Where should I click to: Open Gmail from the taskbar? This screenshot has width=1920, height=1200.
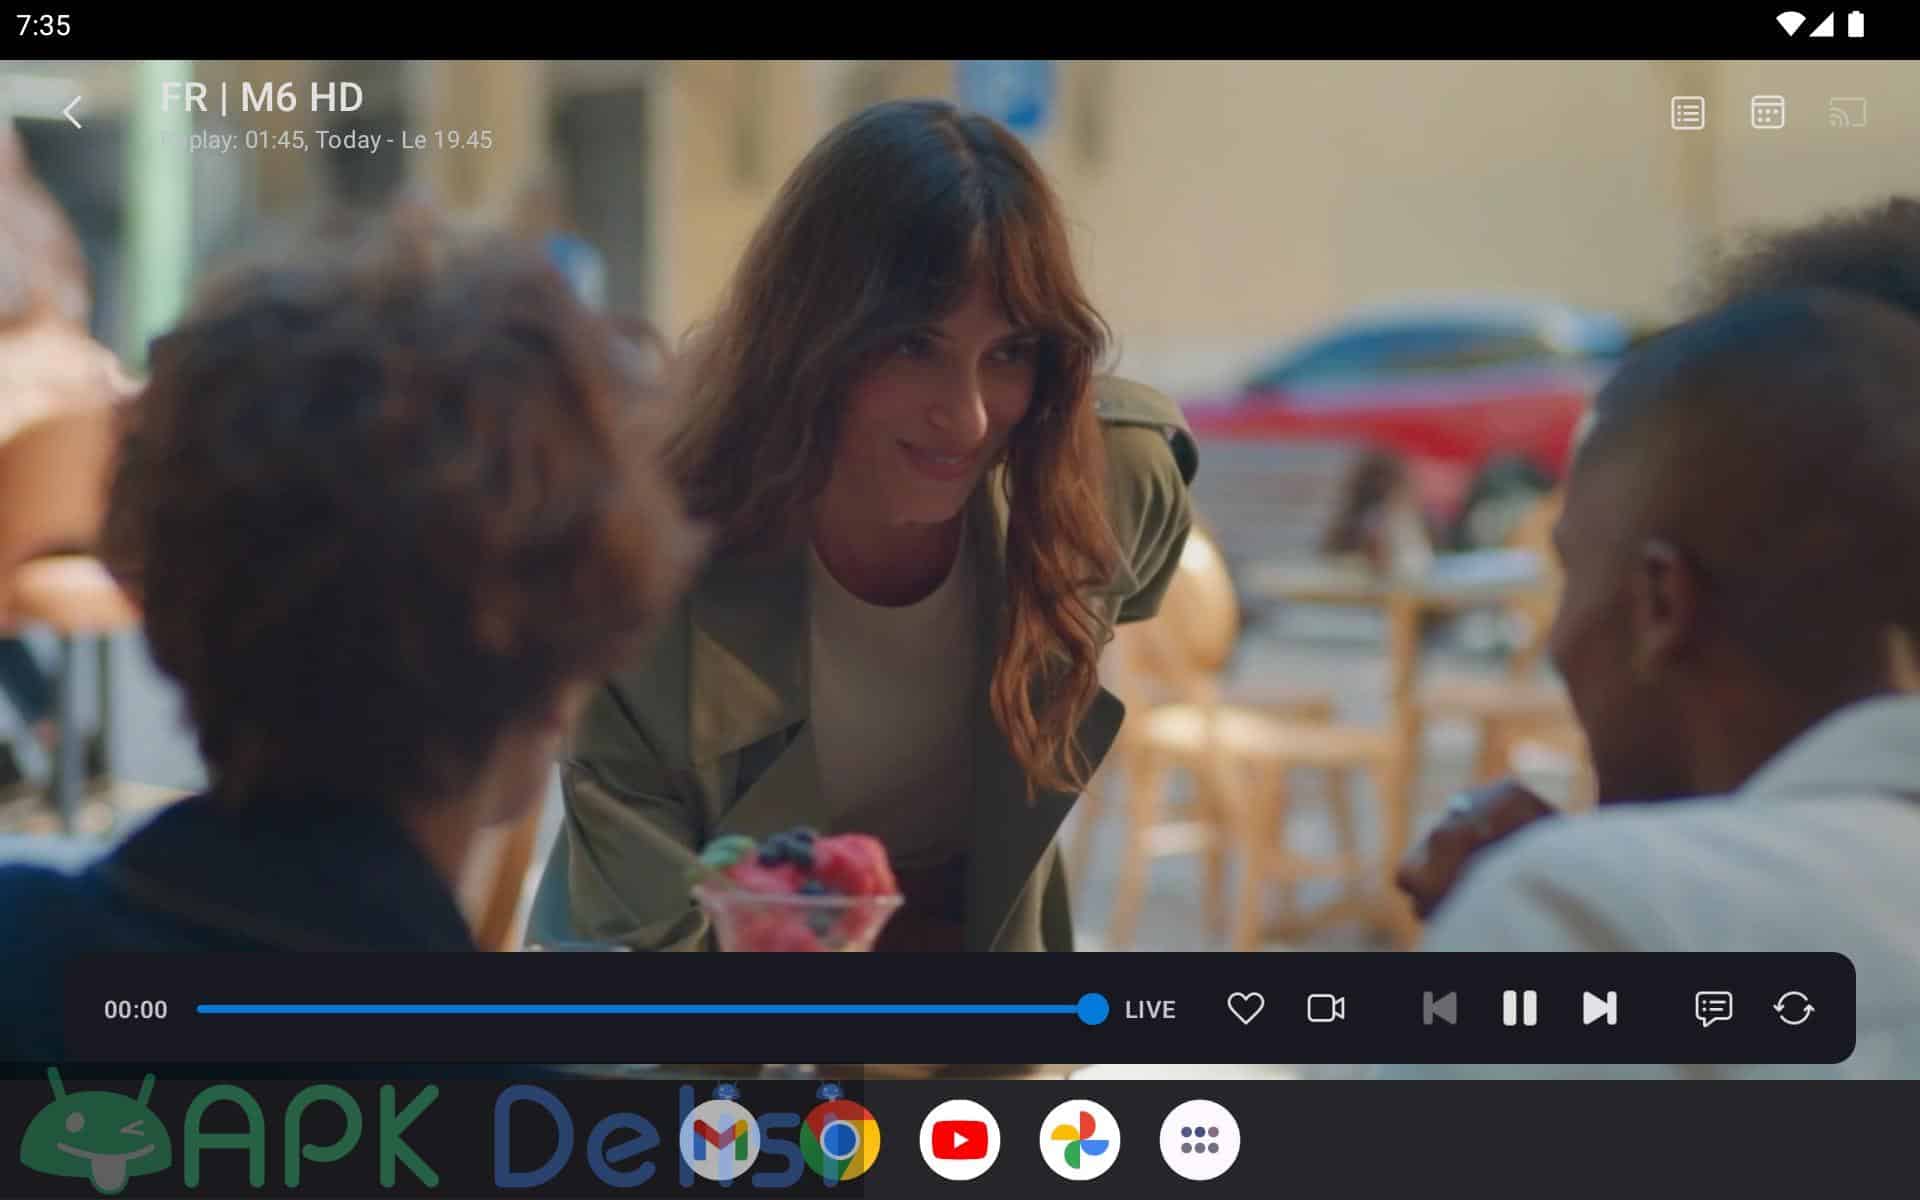click(x=720, y=1140)
